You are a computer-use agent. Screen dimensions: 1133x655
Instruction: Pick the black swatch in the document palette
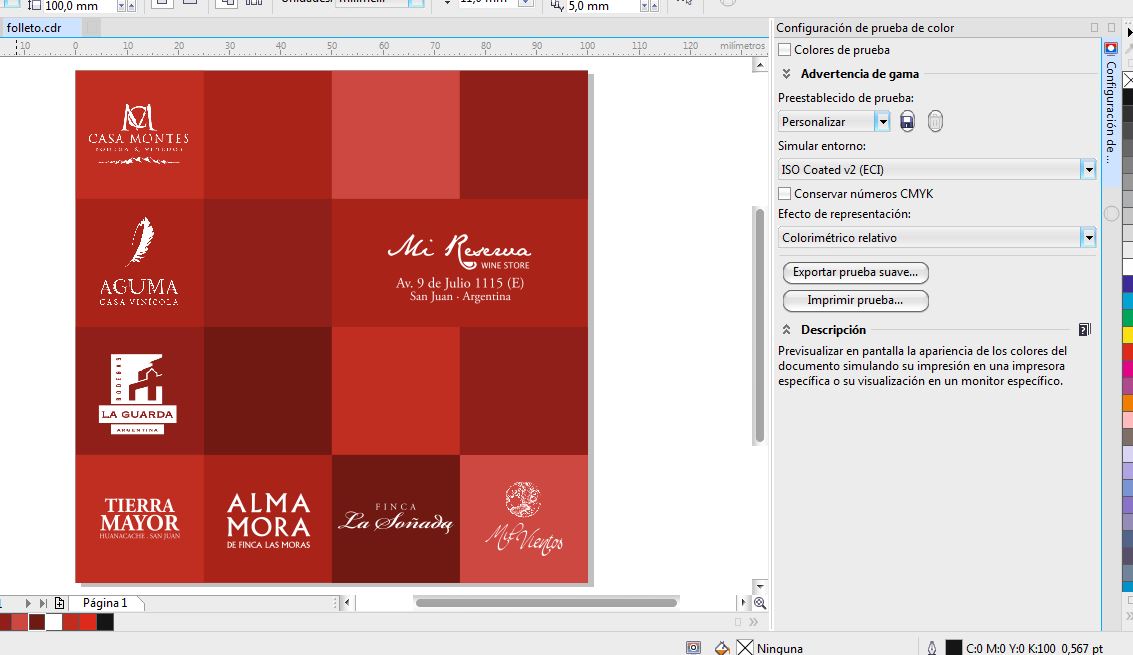[105, 622]
